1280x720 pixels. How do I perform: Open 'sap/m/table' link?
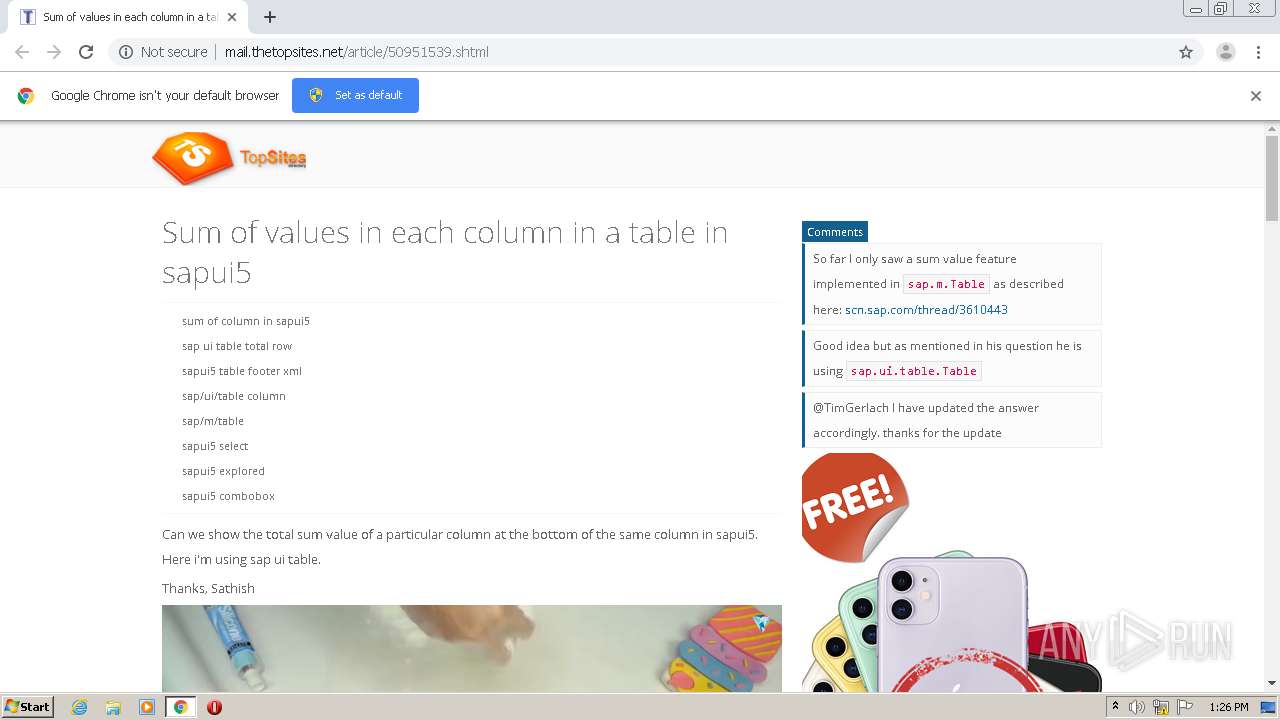click(213, 421)
